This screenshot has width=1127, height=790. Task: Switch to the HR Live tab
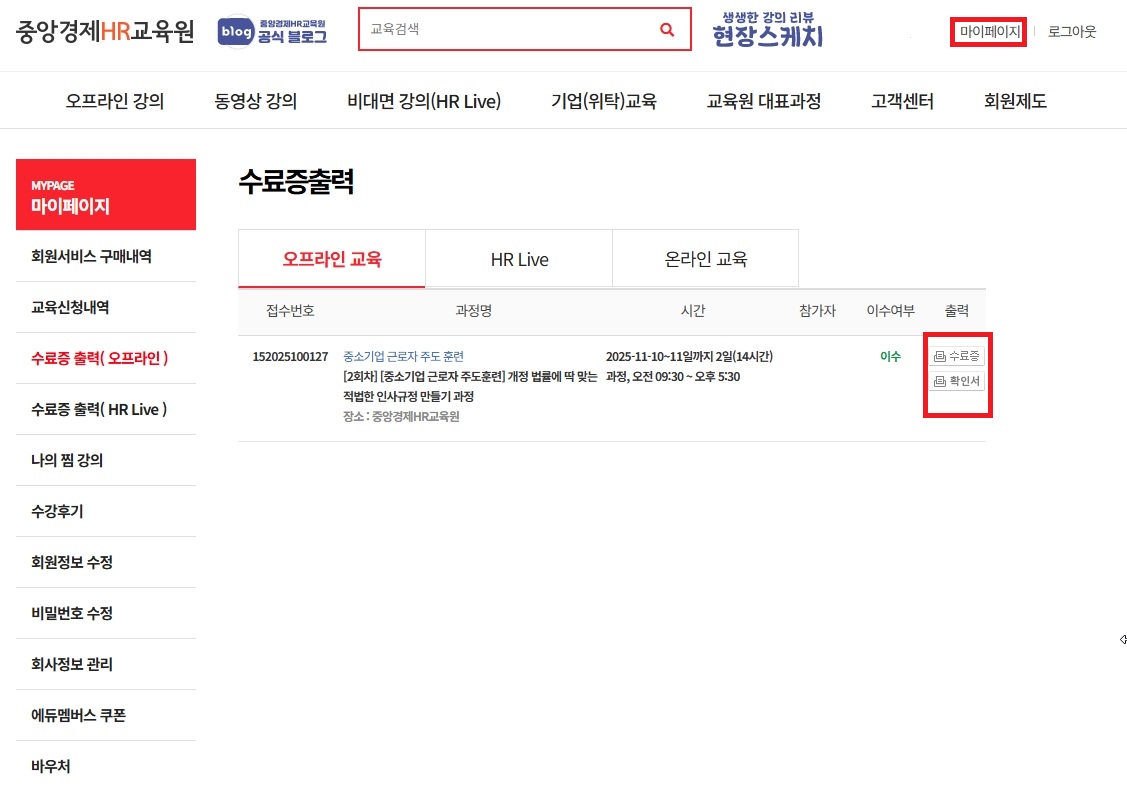(519, 259)
